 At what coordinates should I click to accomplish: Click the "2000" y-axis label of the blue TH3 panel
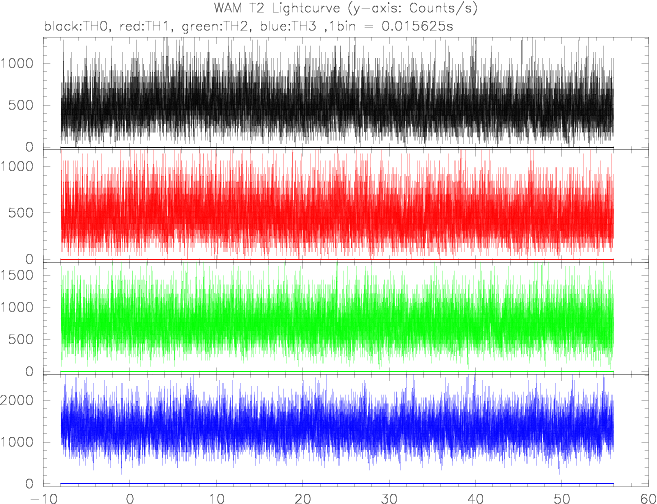18,400
